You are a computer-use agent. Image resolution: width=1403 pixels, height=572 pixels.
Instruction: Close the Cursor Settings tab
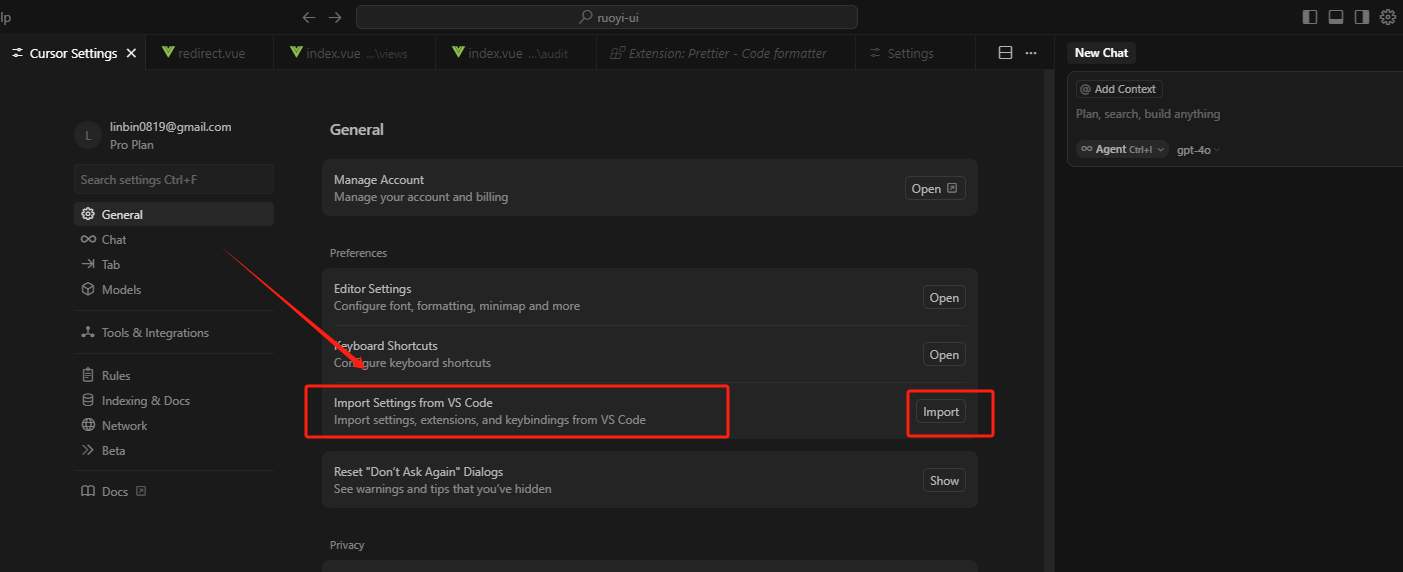pos(131,53)
